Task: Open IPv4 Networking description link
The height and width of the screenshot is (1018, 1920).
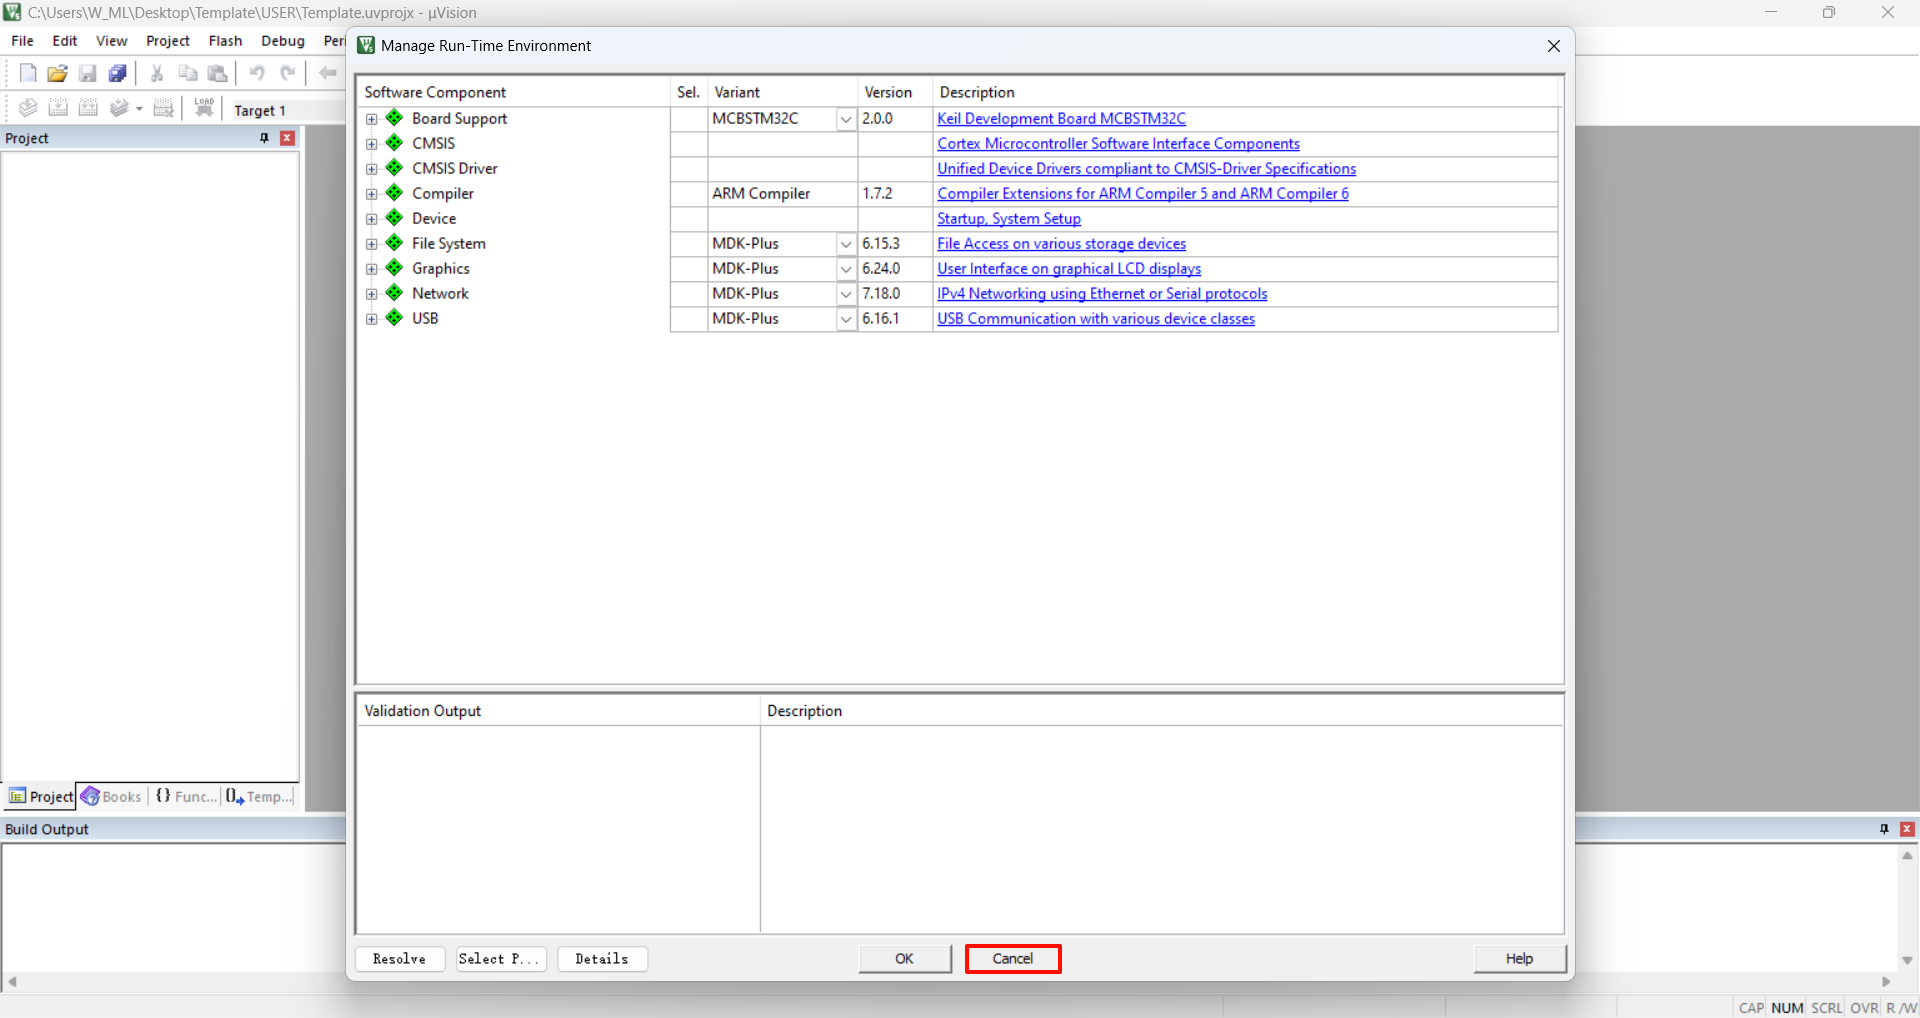Action: click(1102, 294)
